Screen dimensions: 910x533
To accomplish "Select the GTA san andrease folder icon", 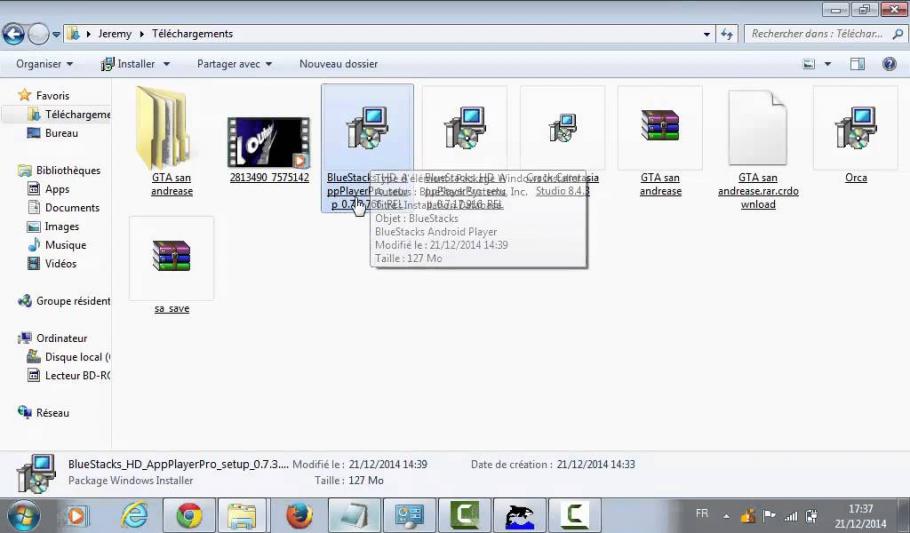I will coord(164,128).
